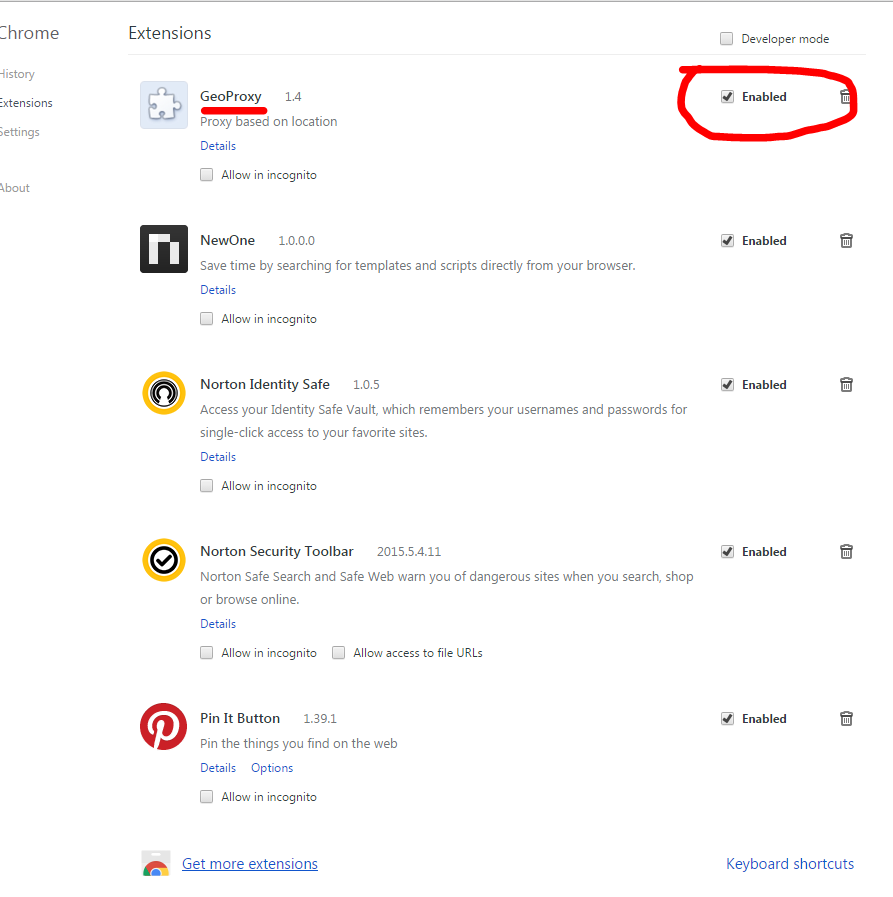The image size is (893, 897).
Task: Click the trash icon for GeoProxy
Action: point(846,97)
